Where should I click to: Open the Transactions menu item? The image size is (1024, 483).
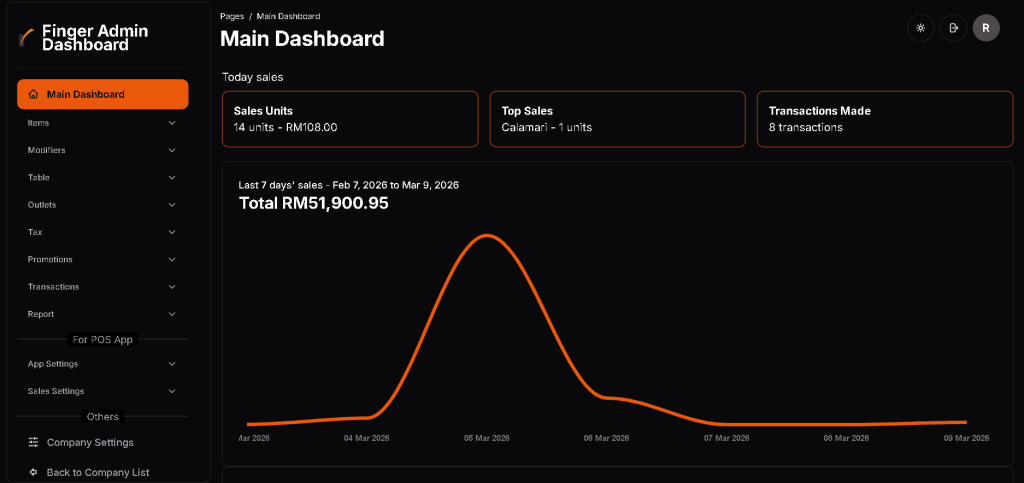click(x=102, y=287)
